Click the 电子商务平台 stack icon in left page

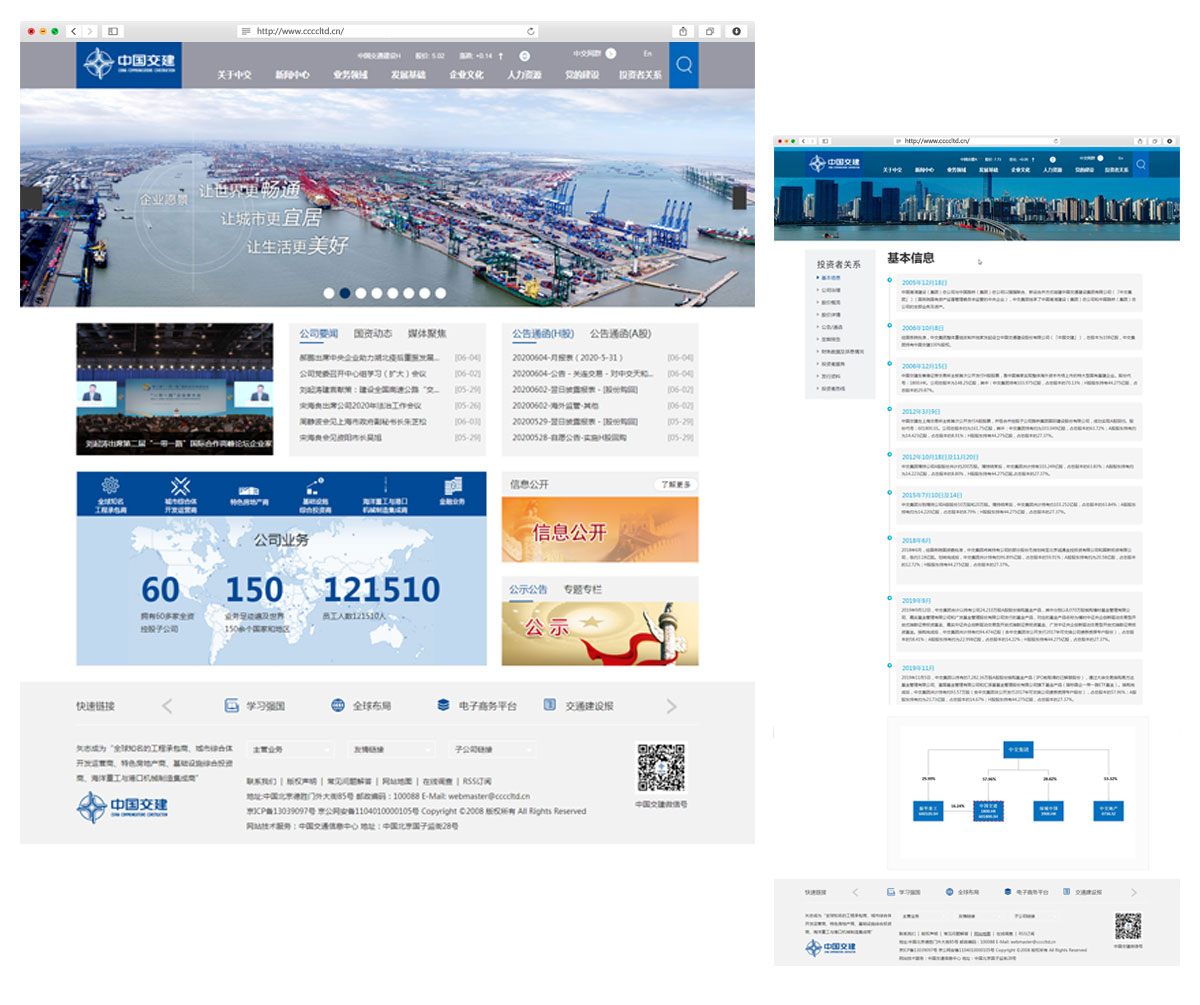[443, 705]
